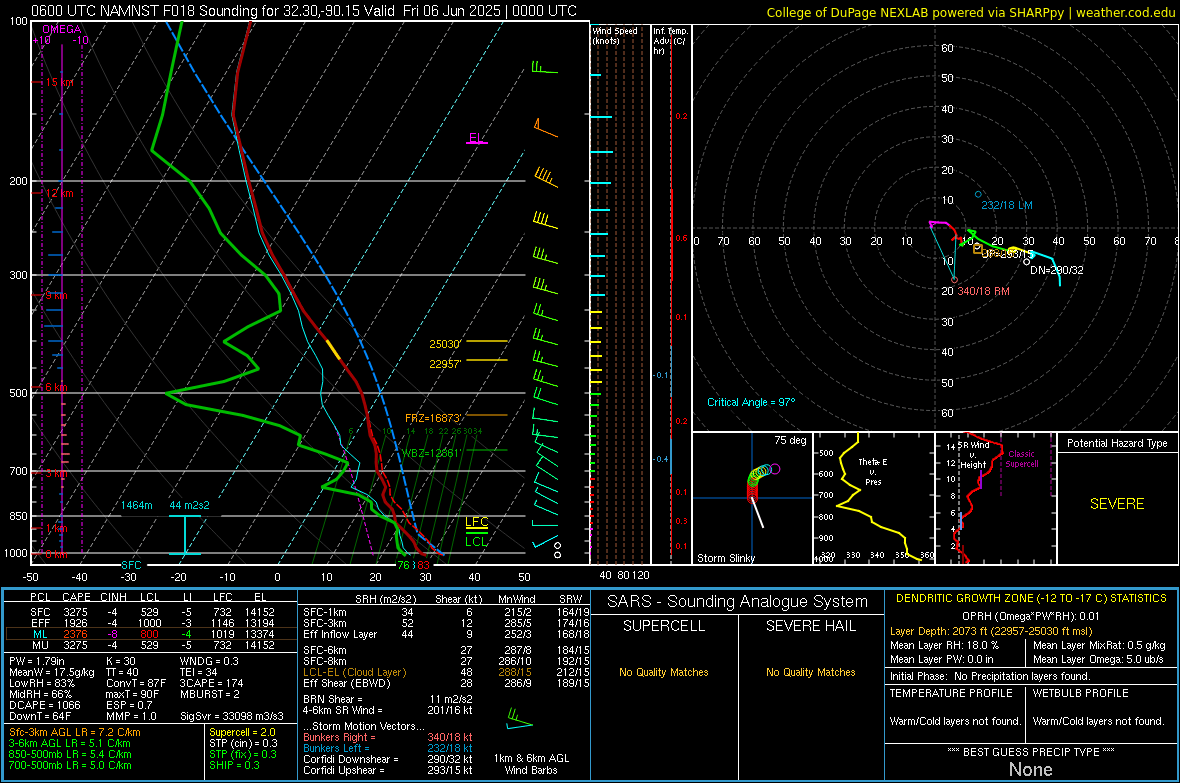Viewport: 1180px width, 783px height.
Task: Click the surface temperature value 83
Action: click(424, 565)
